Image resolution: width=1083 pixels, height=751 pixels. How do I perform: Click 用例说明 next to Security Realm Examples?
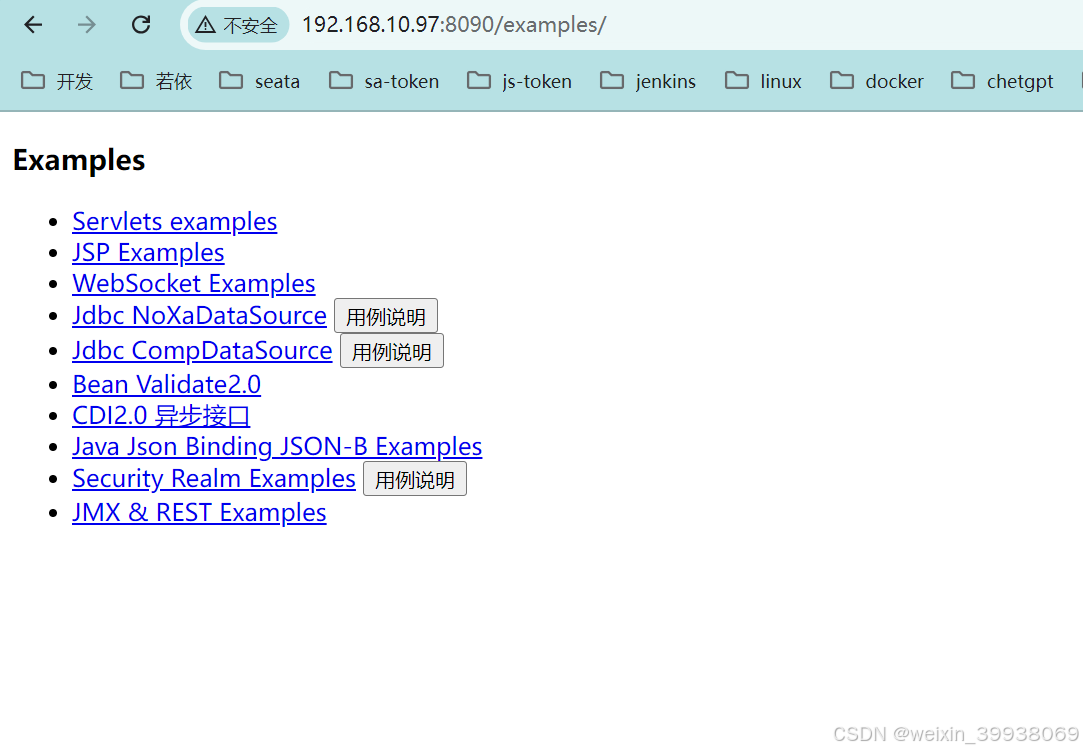click(x=414, y=478)
